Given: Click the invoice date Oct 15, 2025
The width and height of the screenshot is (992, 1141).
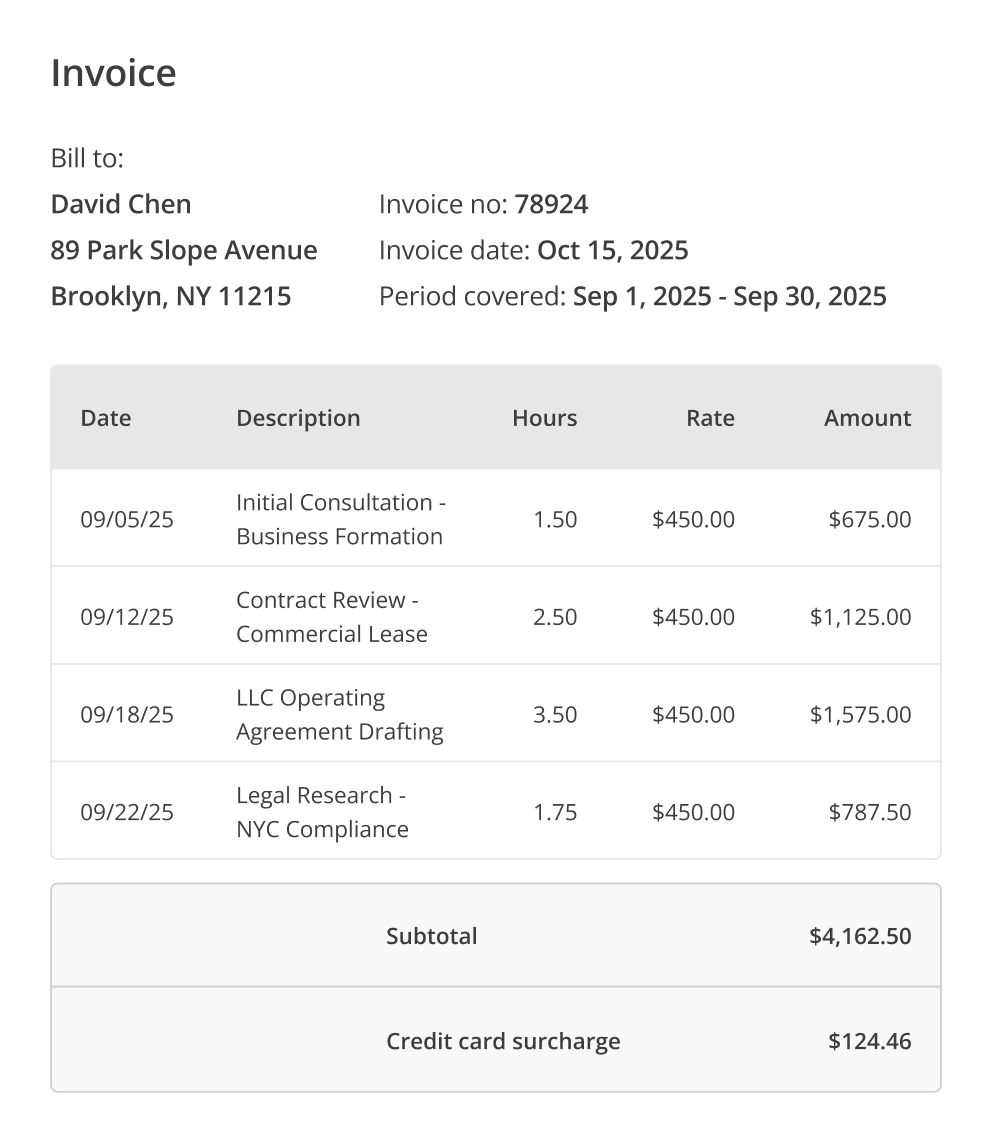Looking at the screenshot, I should point(612,250).
